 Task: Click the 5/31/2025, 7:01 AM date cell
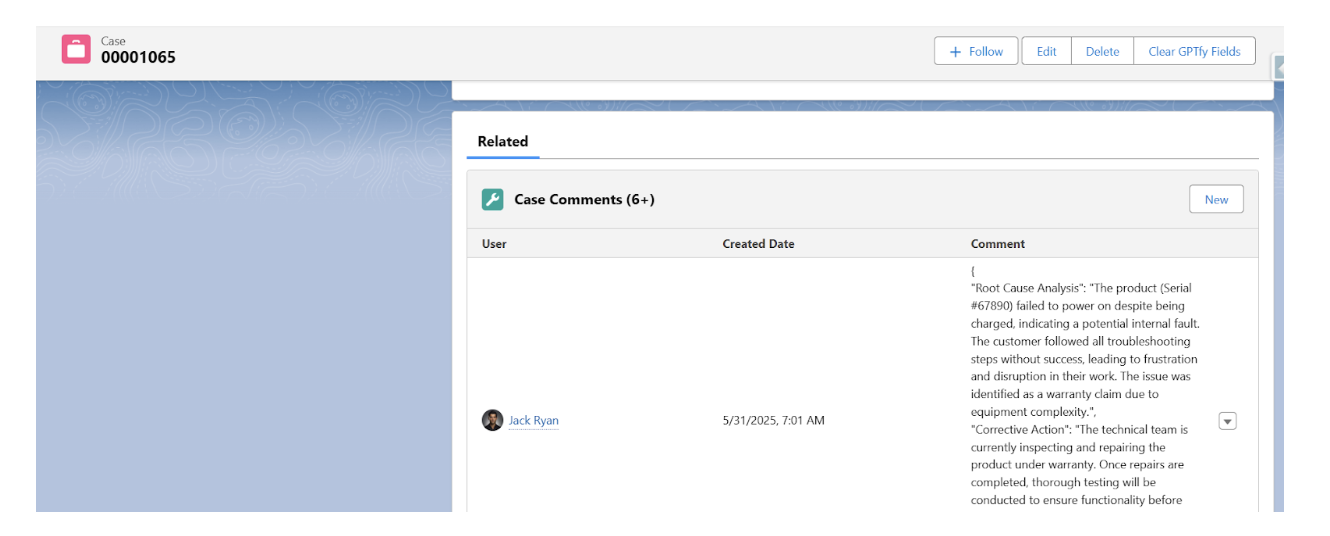click(x=773, y=420)
